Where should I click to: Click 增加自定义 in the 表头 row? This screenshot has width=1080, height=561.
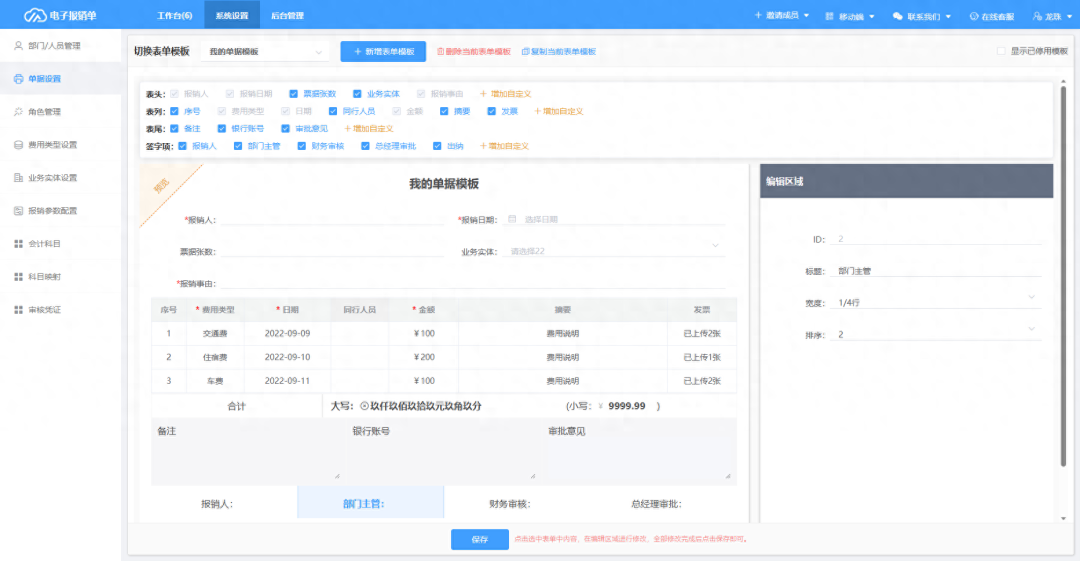pyautogui.click(x=506, y=94)
